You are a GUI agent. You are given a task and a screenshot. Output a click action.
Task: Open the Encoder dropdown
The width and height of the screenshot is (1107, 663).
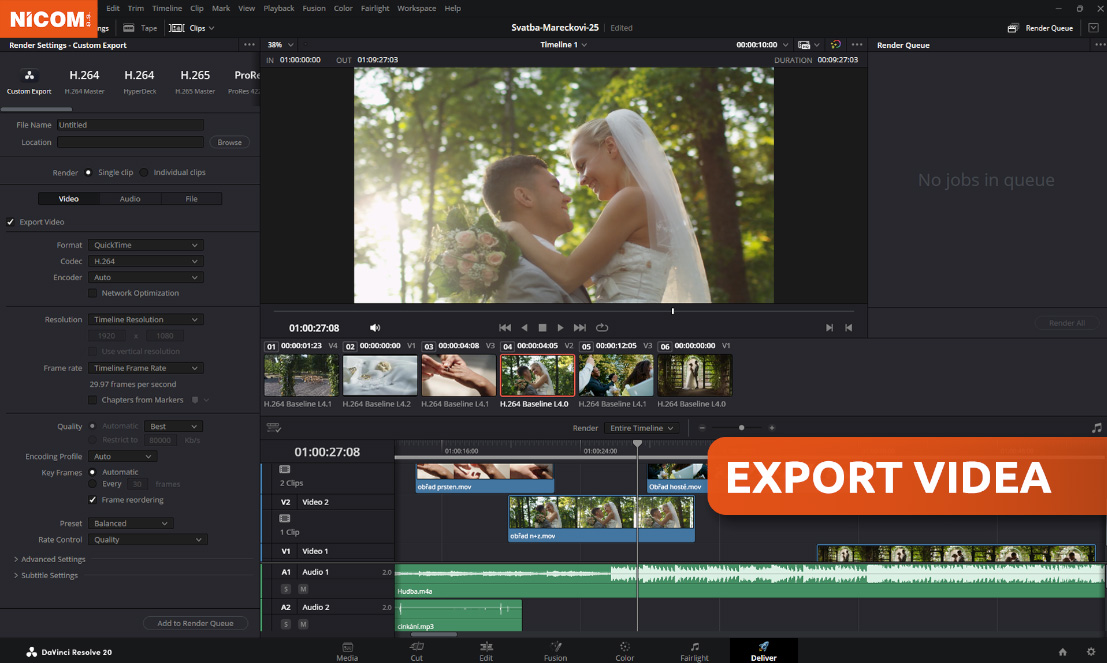pyautogui.click(x=145, y=277)
